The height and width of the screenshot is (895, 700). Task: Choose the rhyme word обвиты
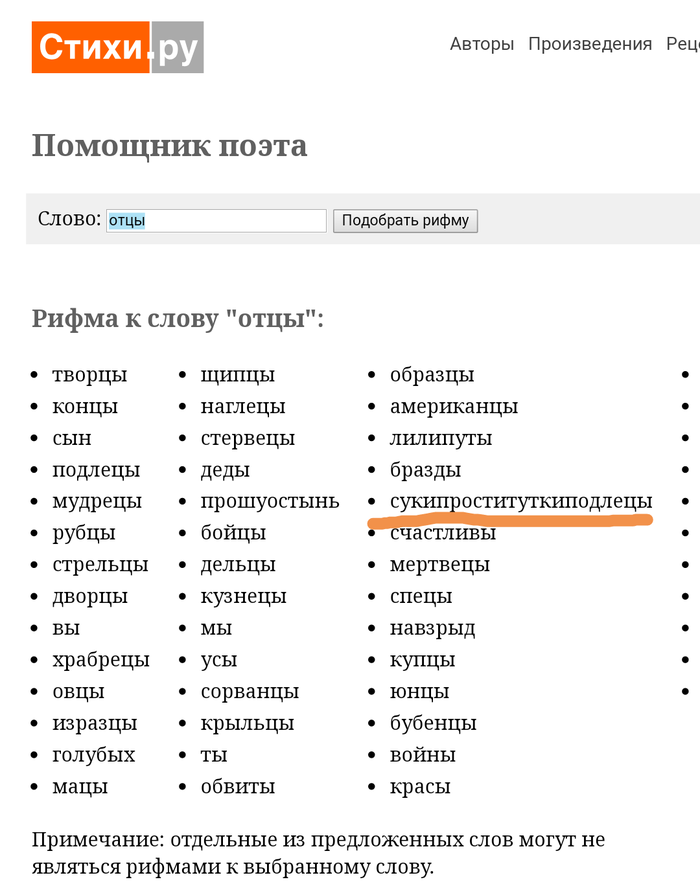point(238,787)
